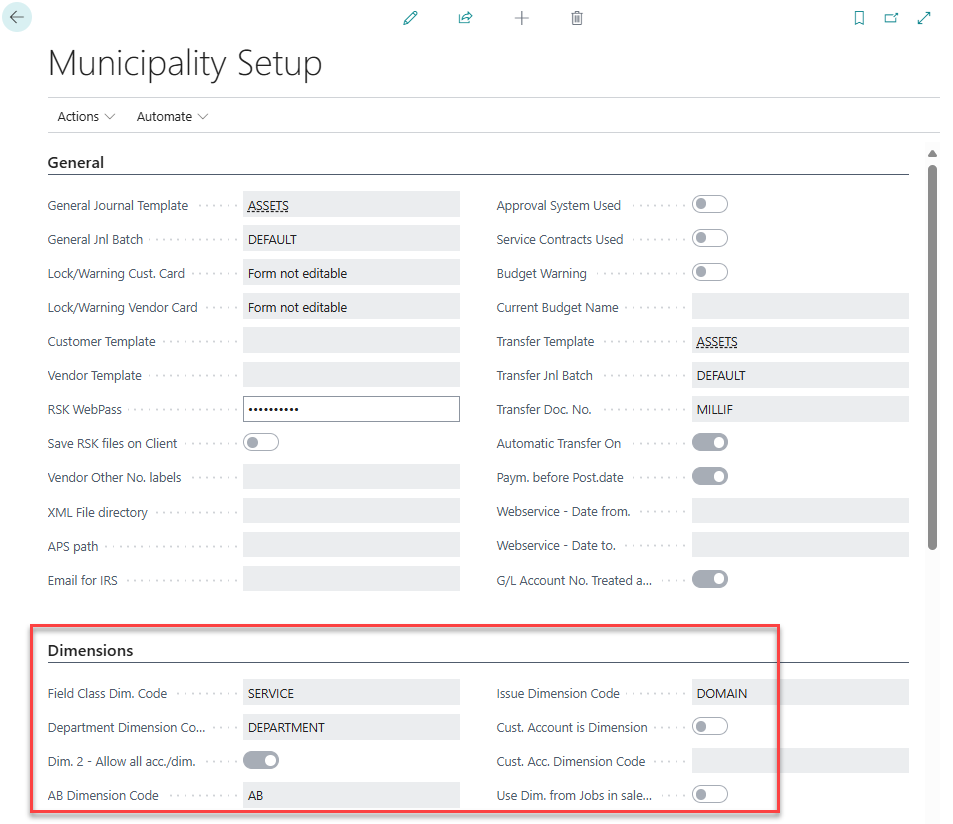Open the Automate dropdown menu
The width and height of the screenshot is (953, 824).
click(172, 116)
